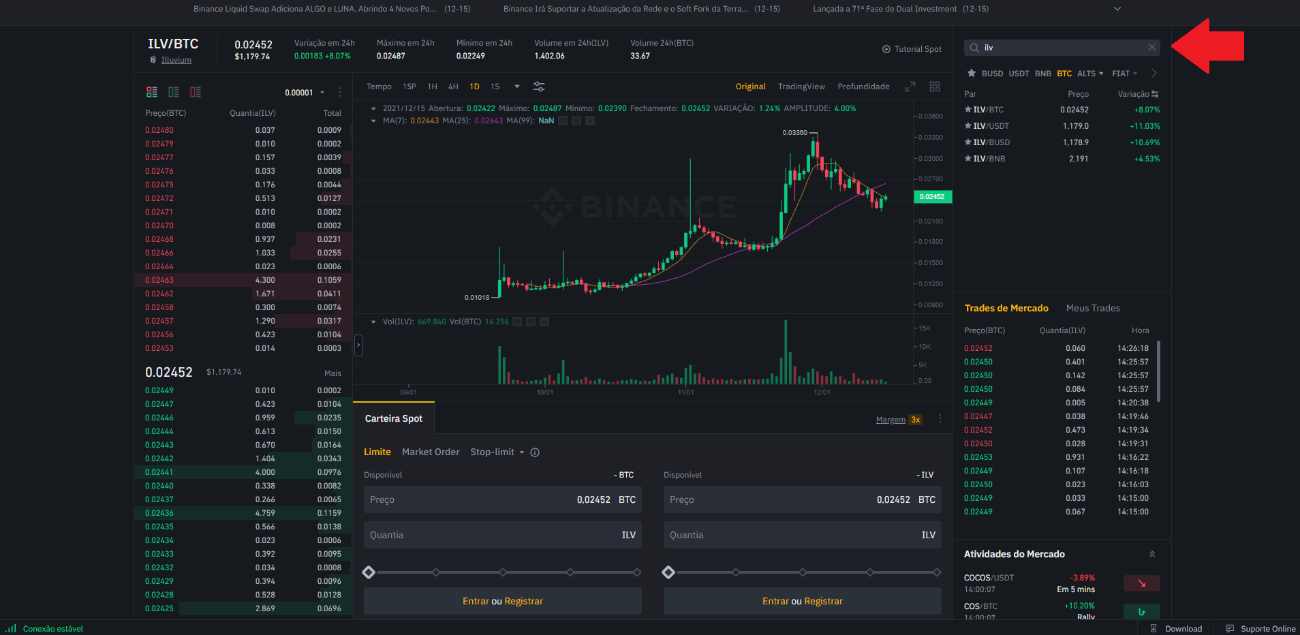Collapse the Atividades do Mercado panel

tap(1152, 554)
